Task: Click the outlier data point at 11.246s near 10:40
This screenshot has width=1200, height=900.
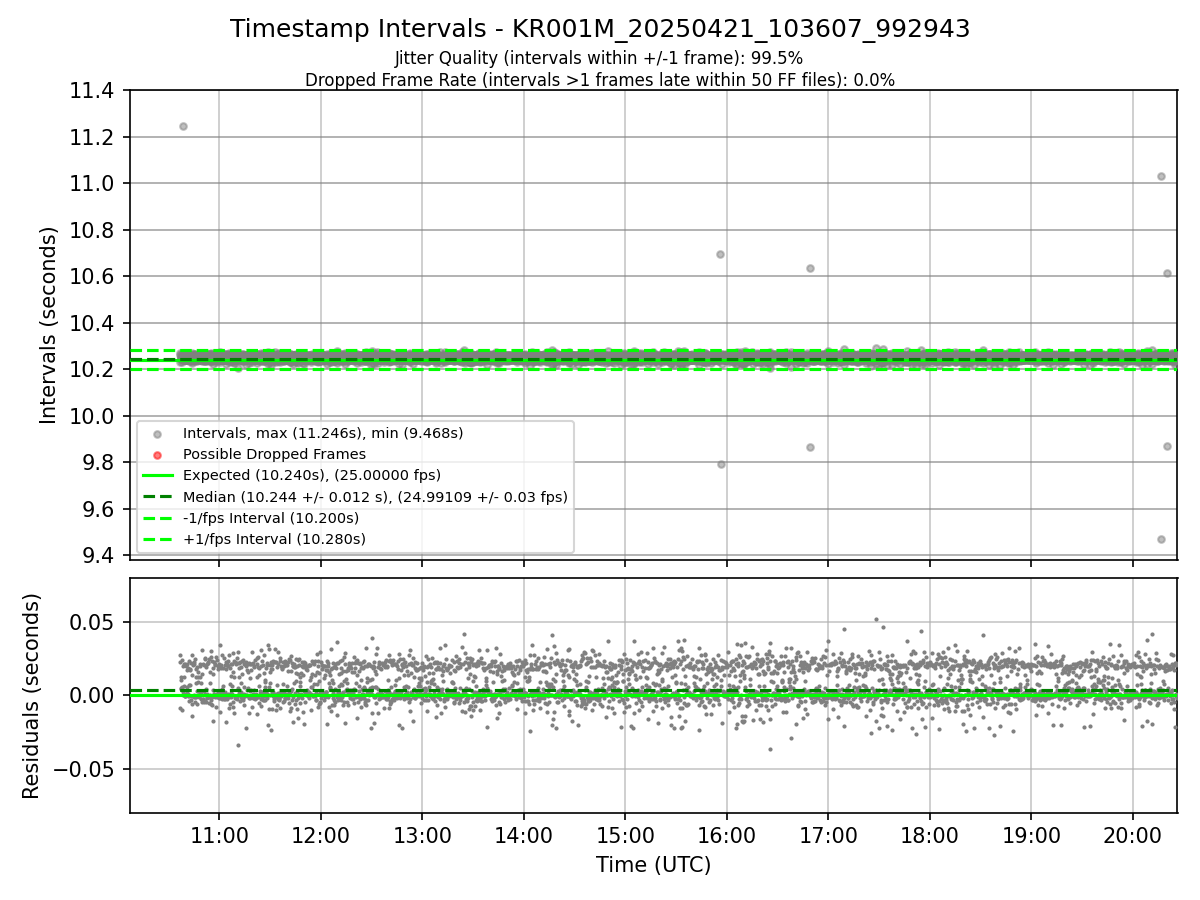Action: tap(183, 126)
